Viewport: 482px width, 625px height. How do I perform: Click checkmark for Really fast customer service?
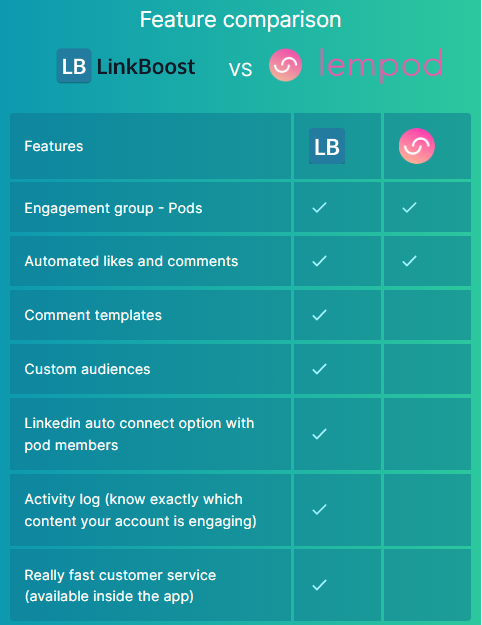click(319, 585)
